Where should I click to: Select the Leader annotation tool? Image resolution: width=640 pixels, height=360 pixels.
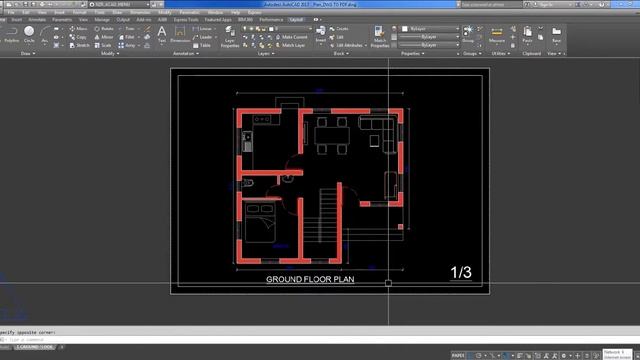(202, 37)
